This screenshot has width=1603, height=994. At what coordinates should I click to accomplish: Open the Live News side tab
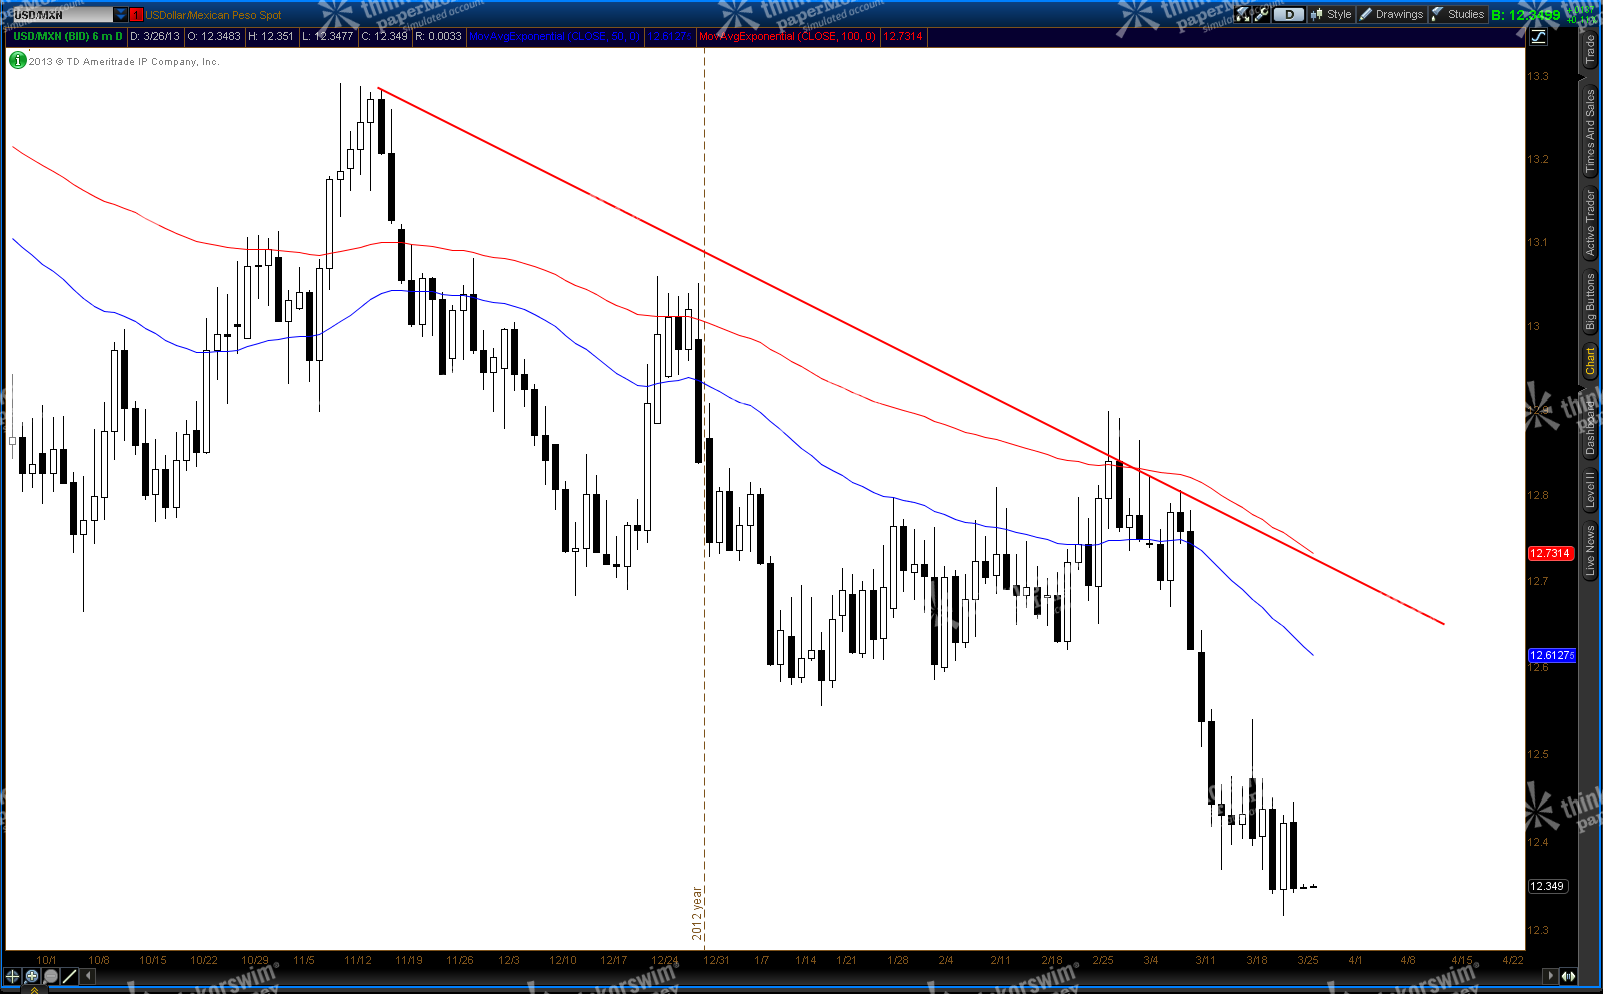(x=1590, y=550)
